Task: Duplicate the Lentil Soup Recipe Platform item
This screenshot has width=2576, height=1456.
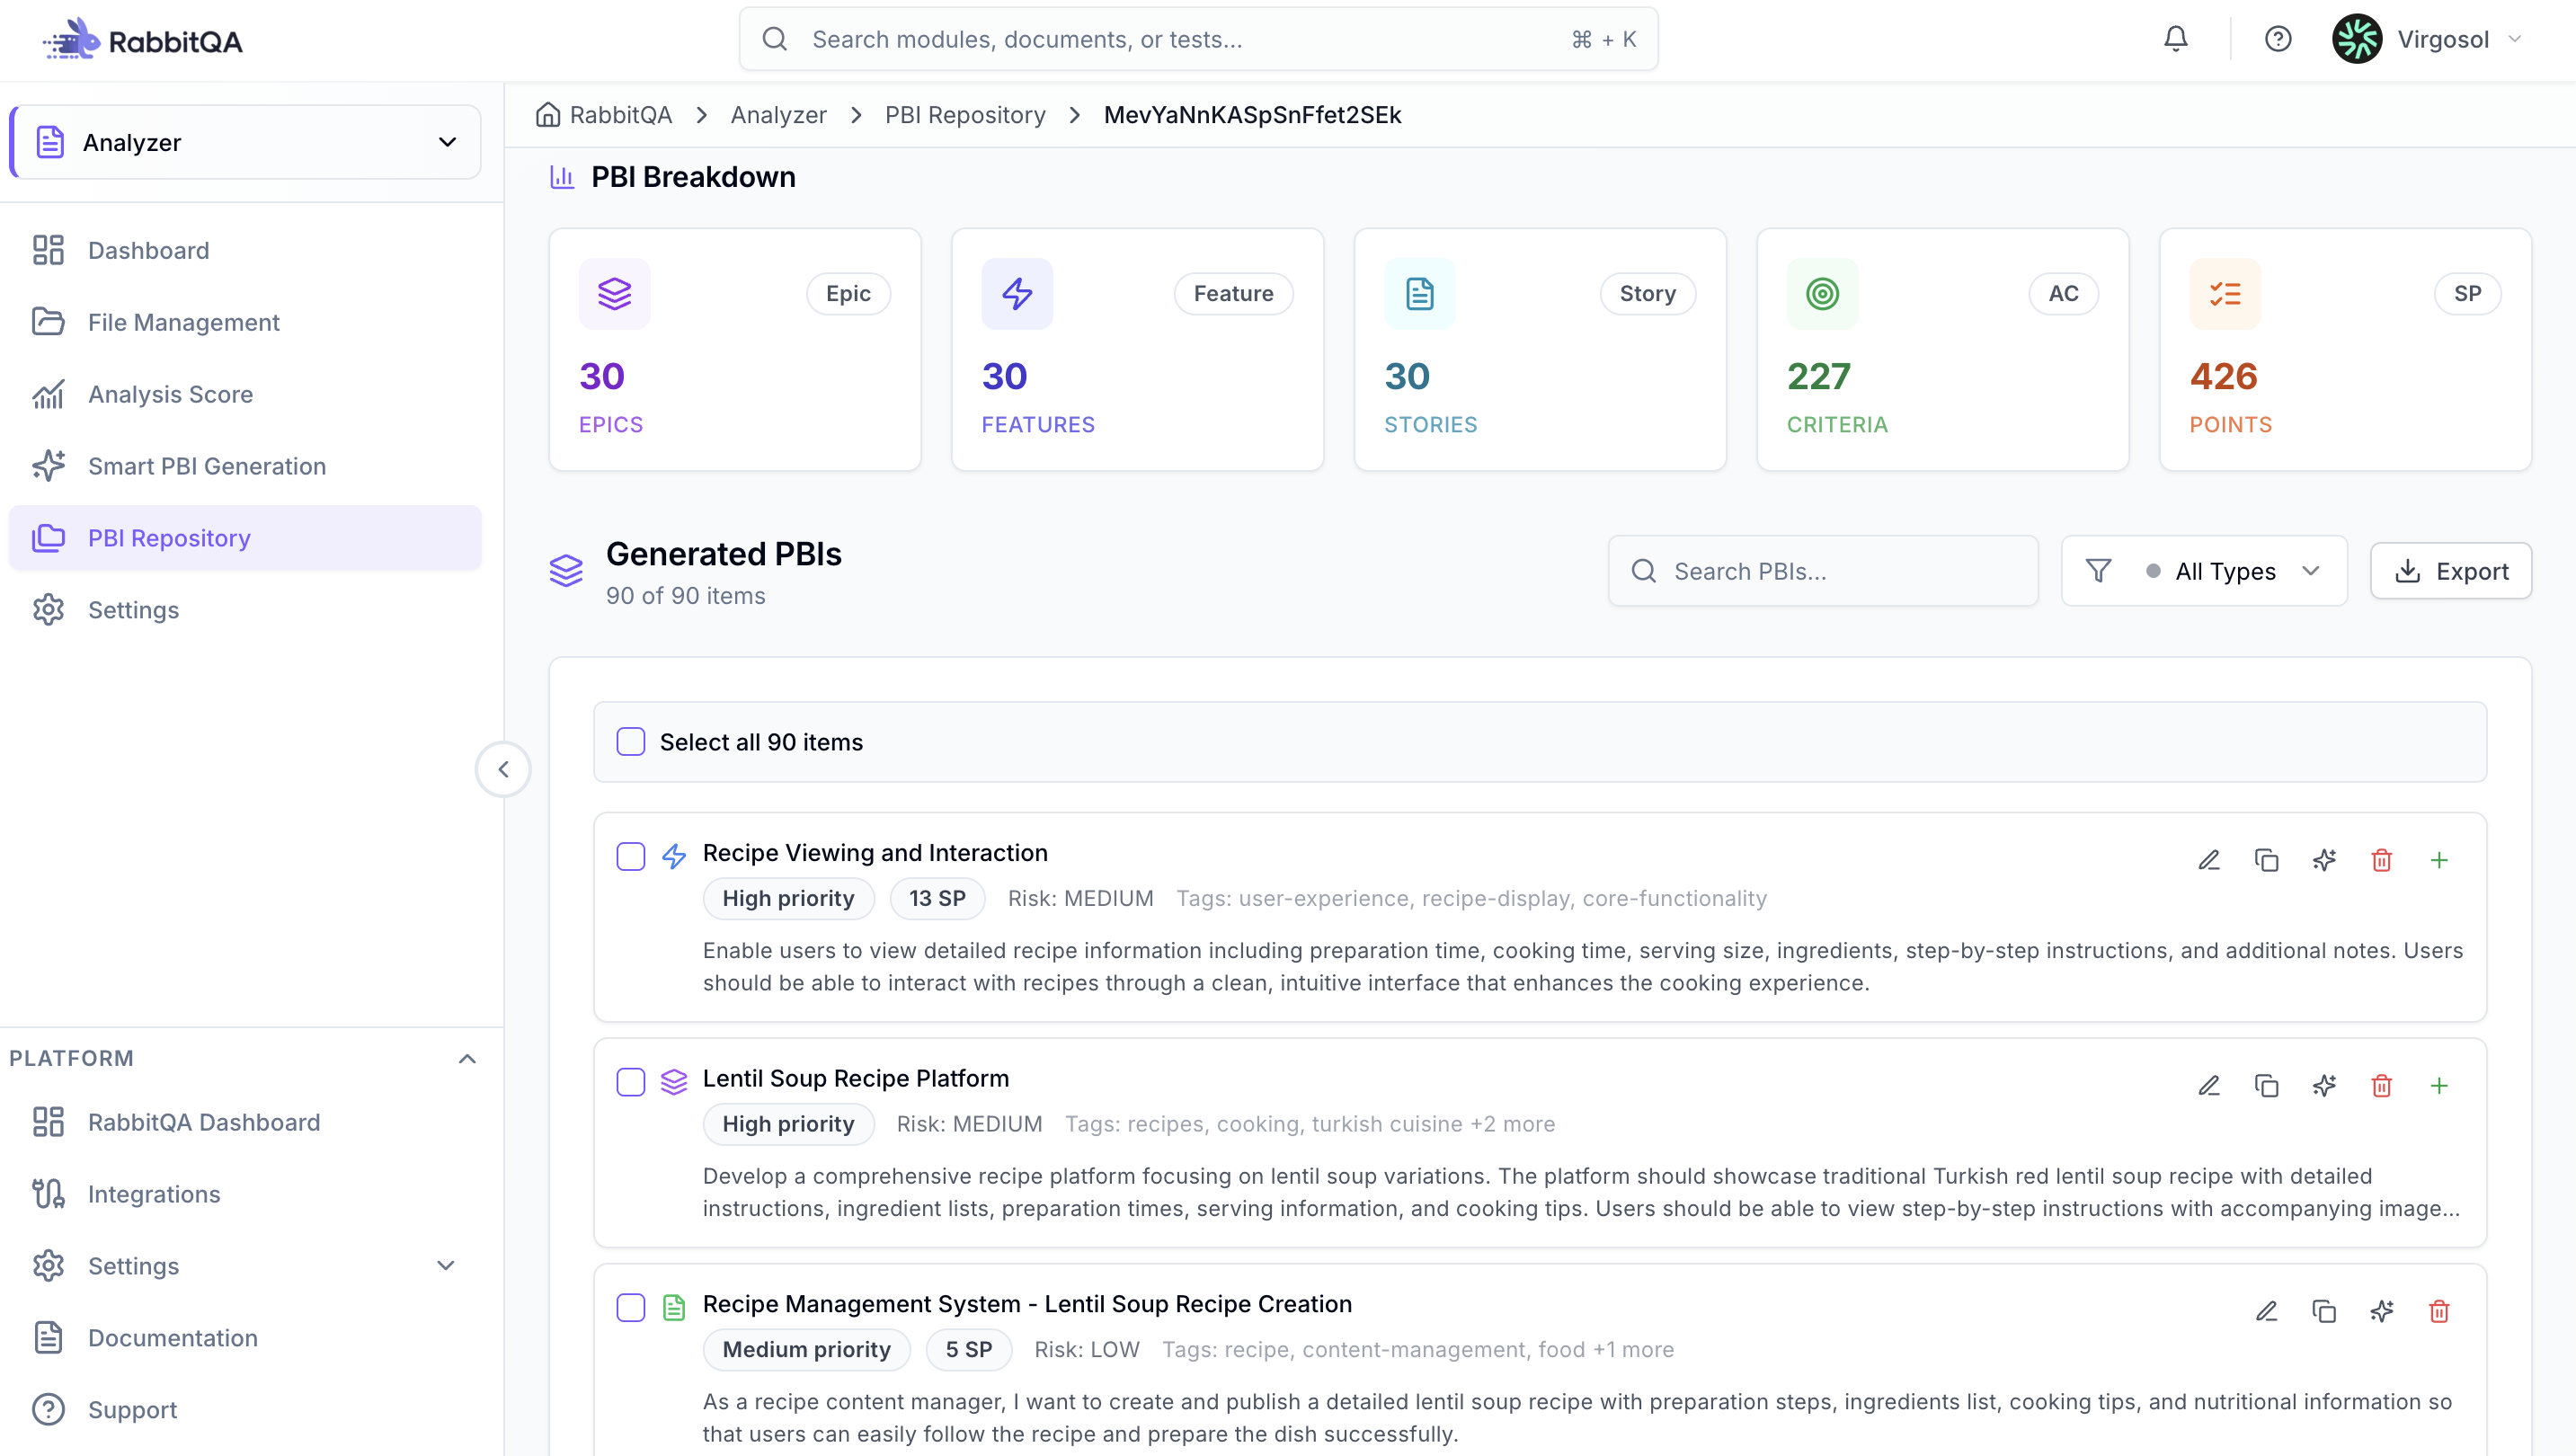Action: (2266, 1085)
